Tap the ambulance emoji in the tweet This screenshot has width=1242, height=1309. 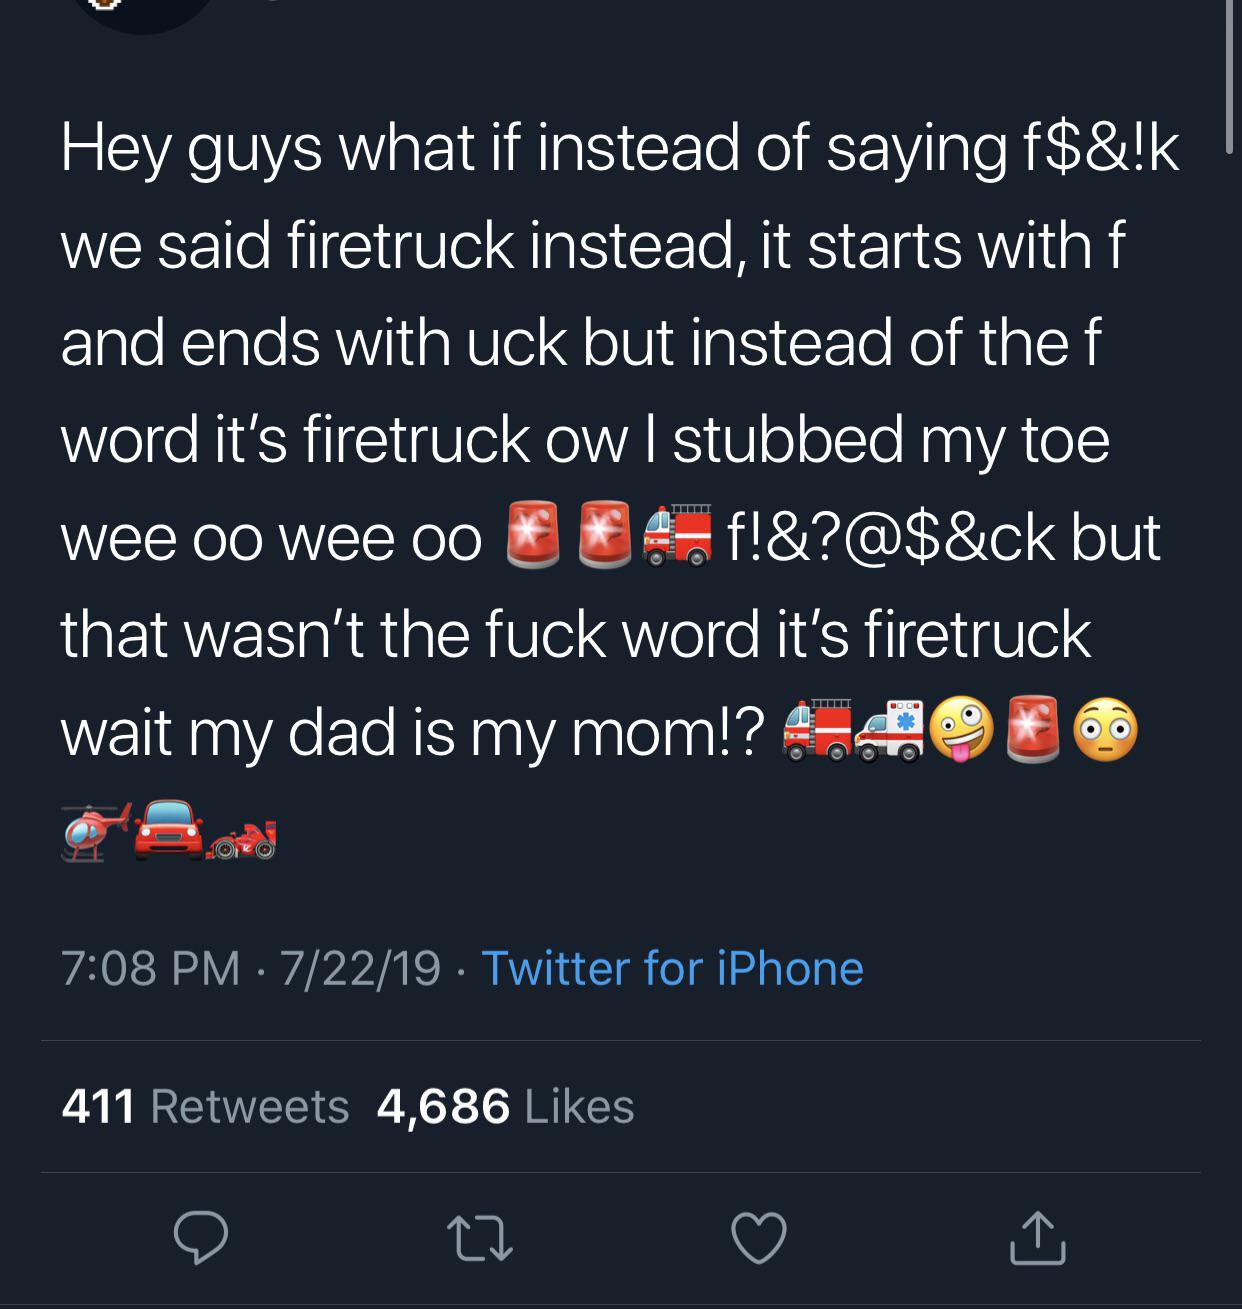click(890, 732)
